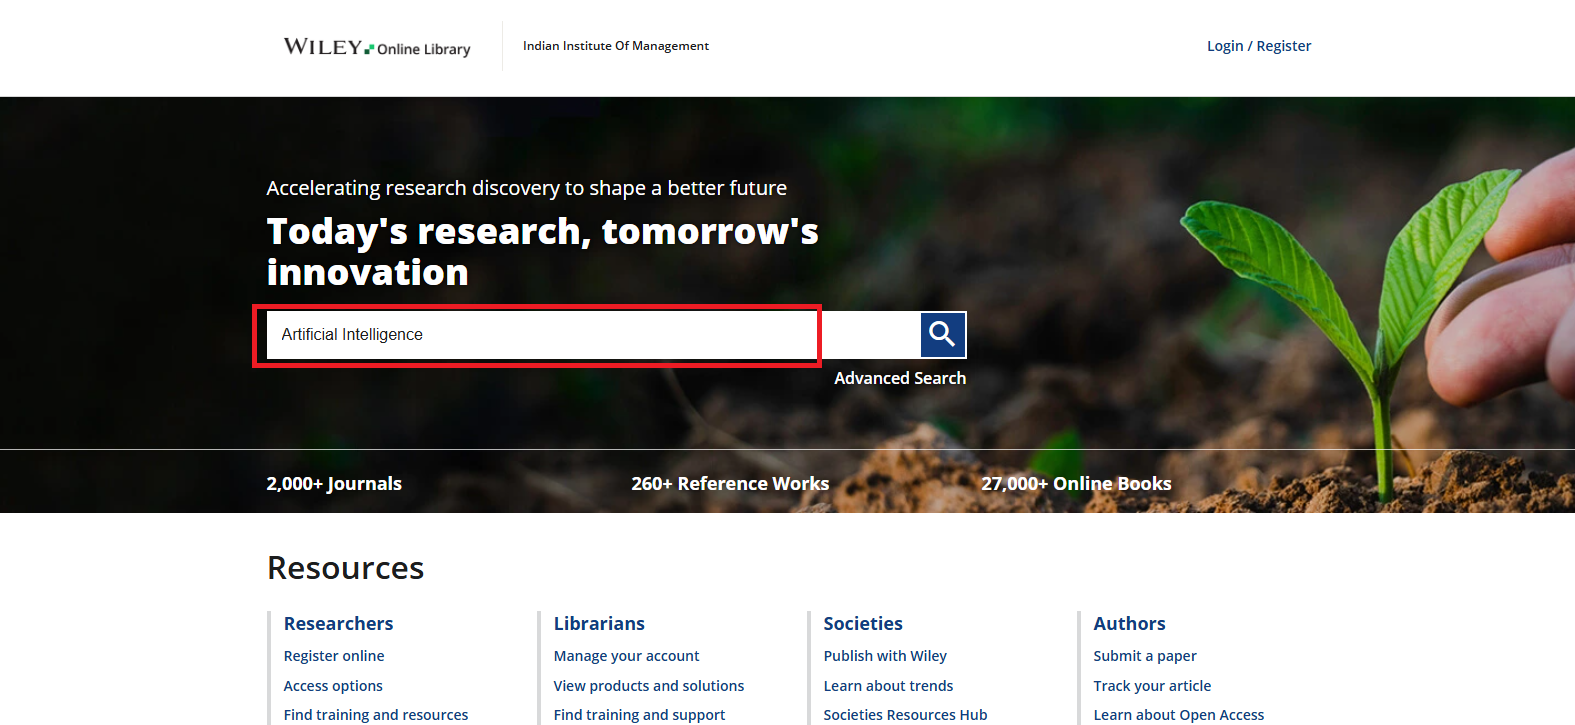
Task: Click the Wiley Online Library logo
Action: (x=376, y=47)
